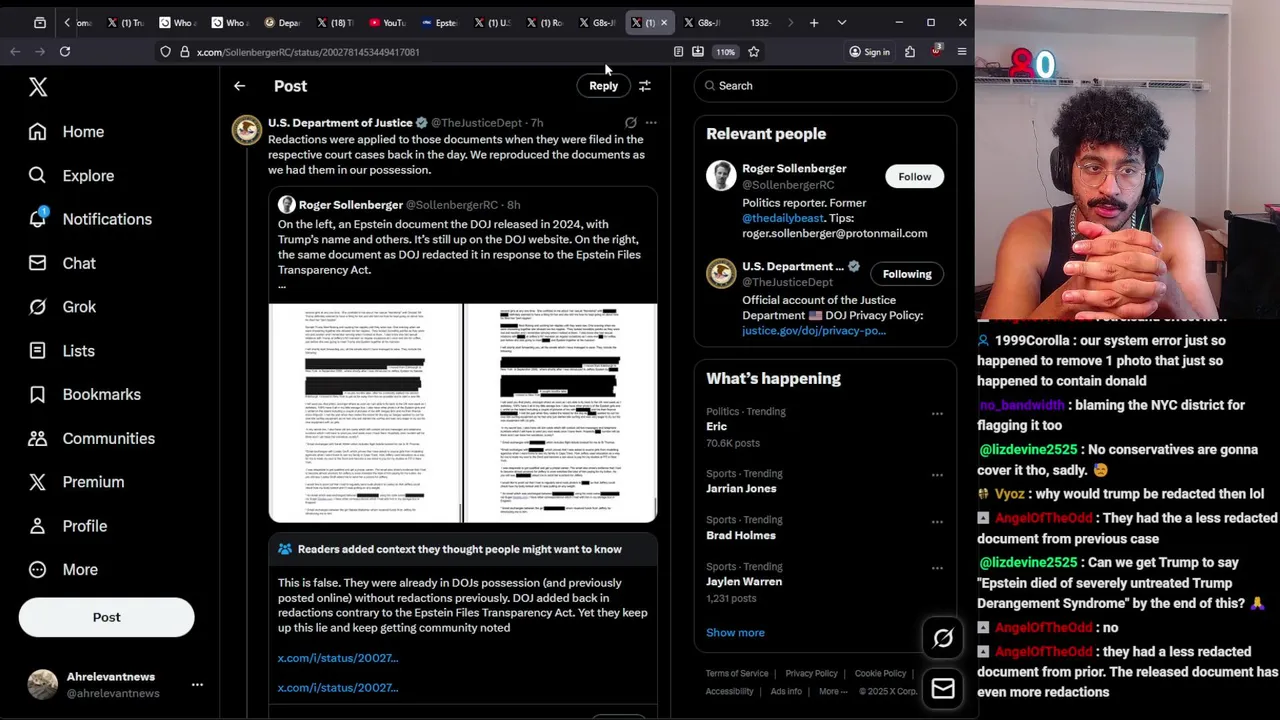Viewport: 1280px width, 720px height.
Task: Open the floating messages envelope button
Action: pyautogui.click(x=943, y=688)
